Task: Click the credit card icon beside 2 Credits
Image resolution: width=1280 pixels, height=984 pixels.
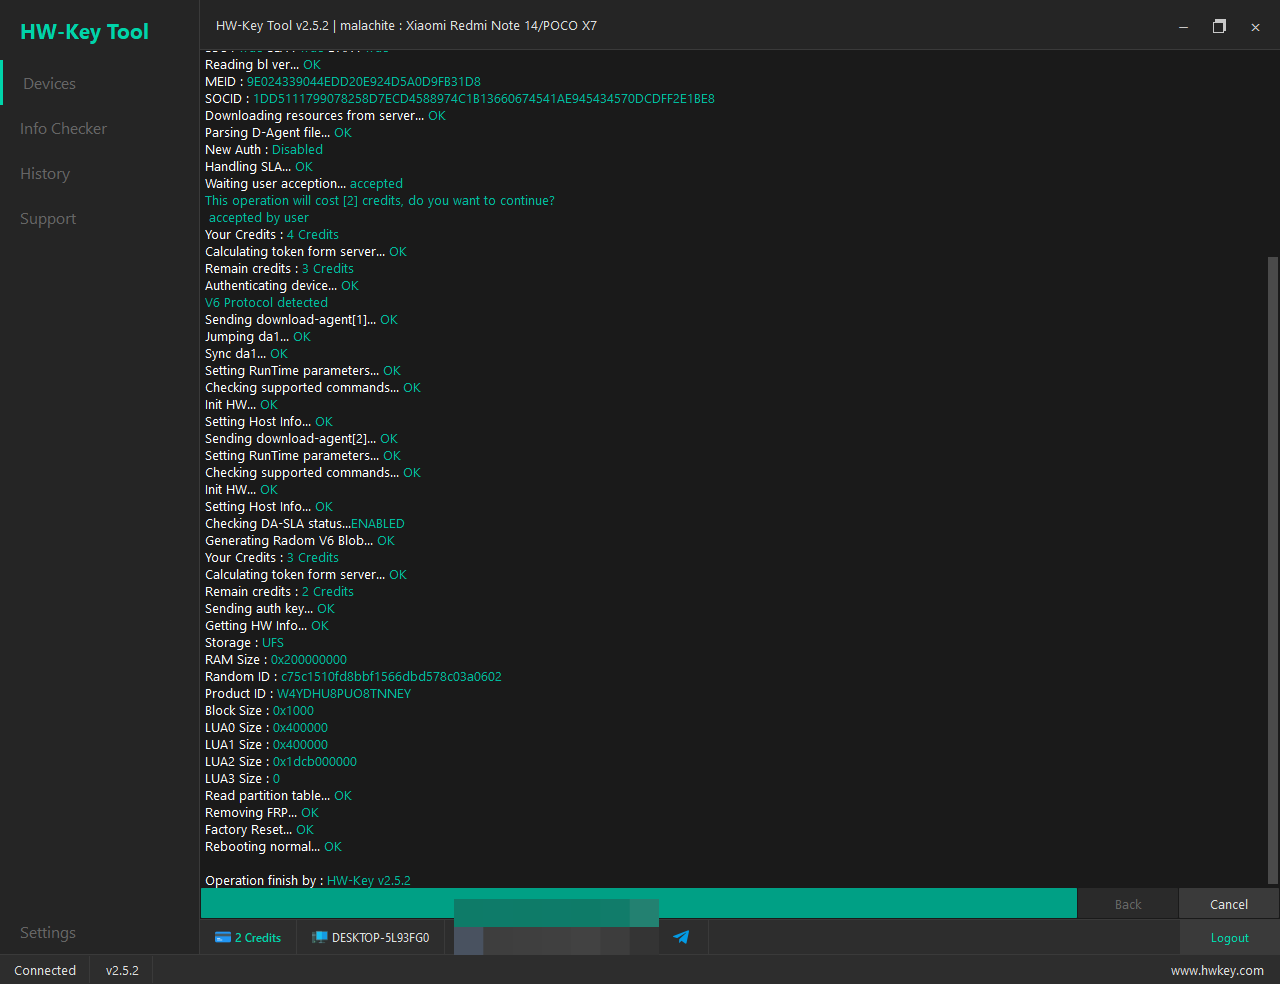Action: [x=223, y=937]
